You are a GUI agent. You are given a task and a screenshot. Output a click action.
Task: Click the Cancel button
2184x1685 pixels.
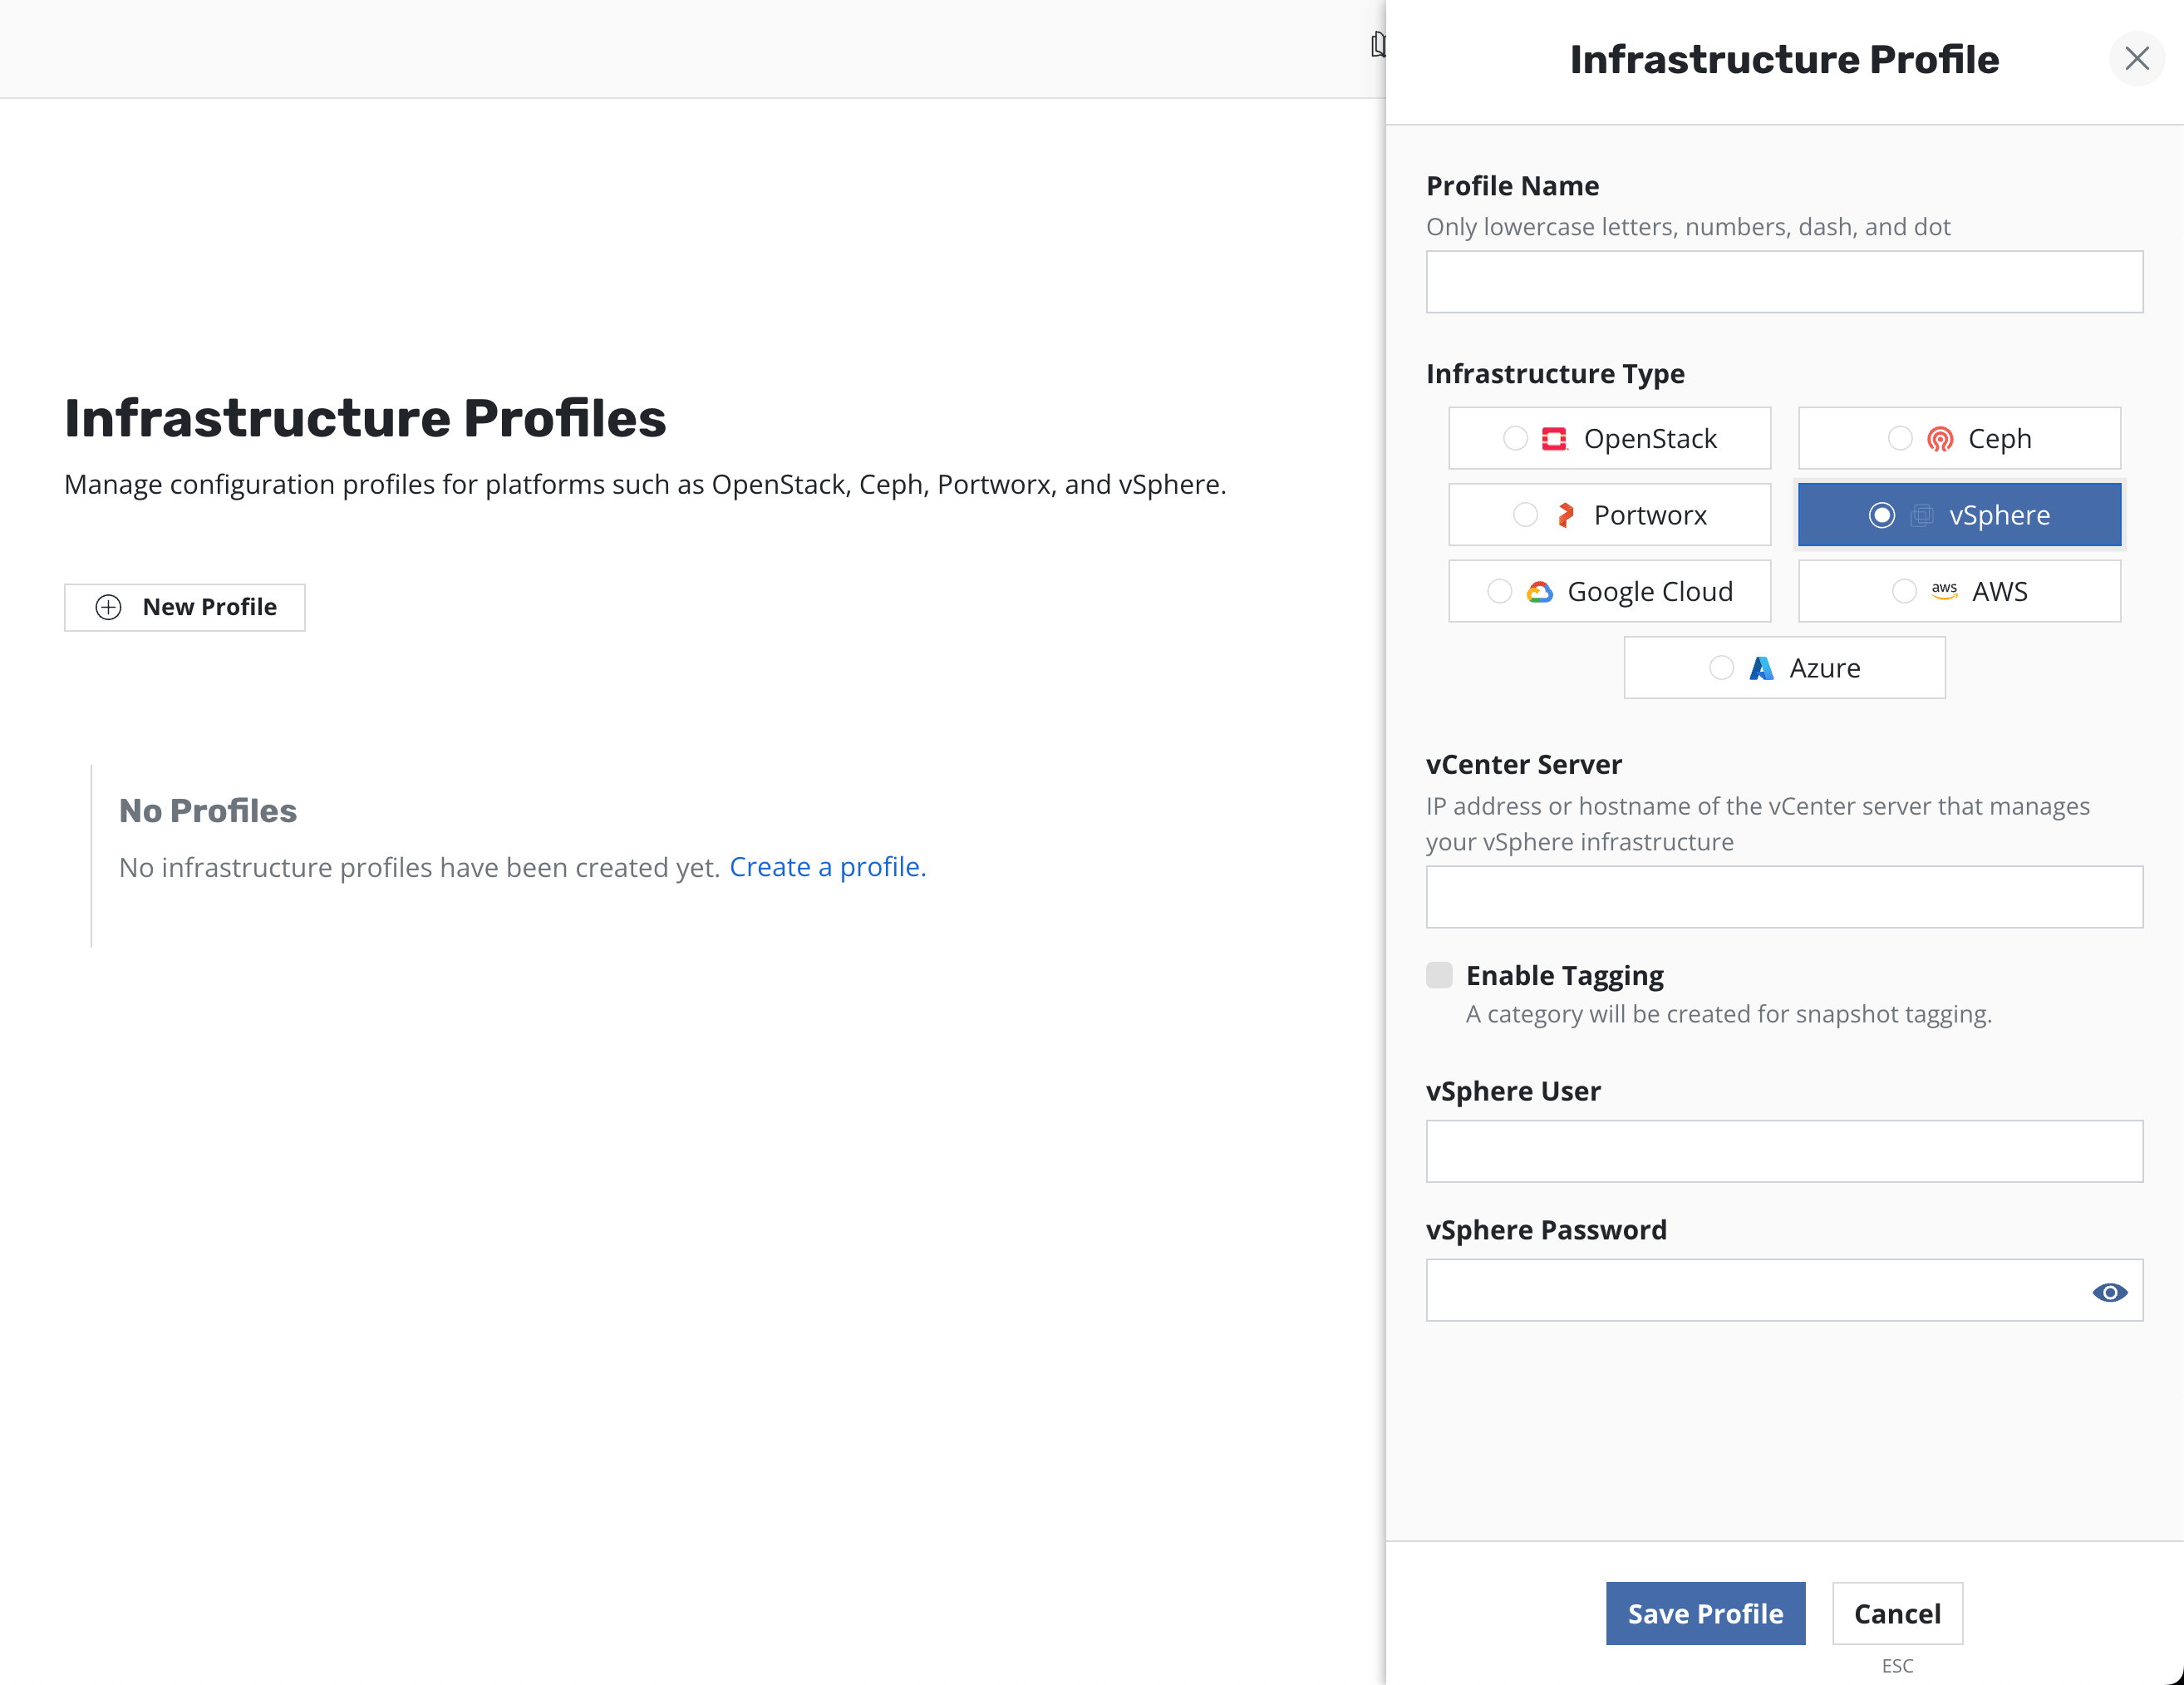click(x=1897, y=1613)
